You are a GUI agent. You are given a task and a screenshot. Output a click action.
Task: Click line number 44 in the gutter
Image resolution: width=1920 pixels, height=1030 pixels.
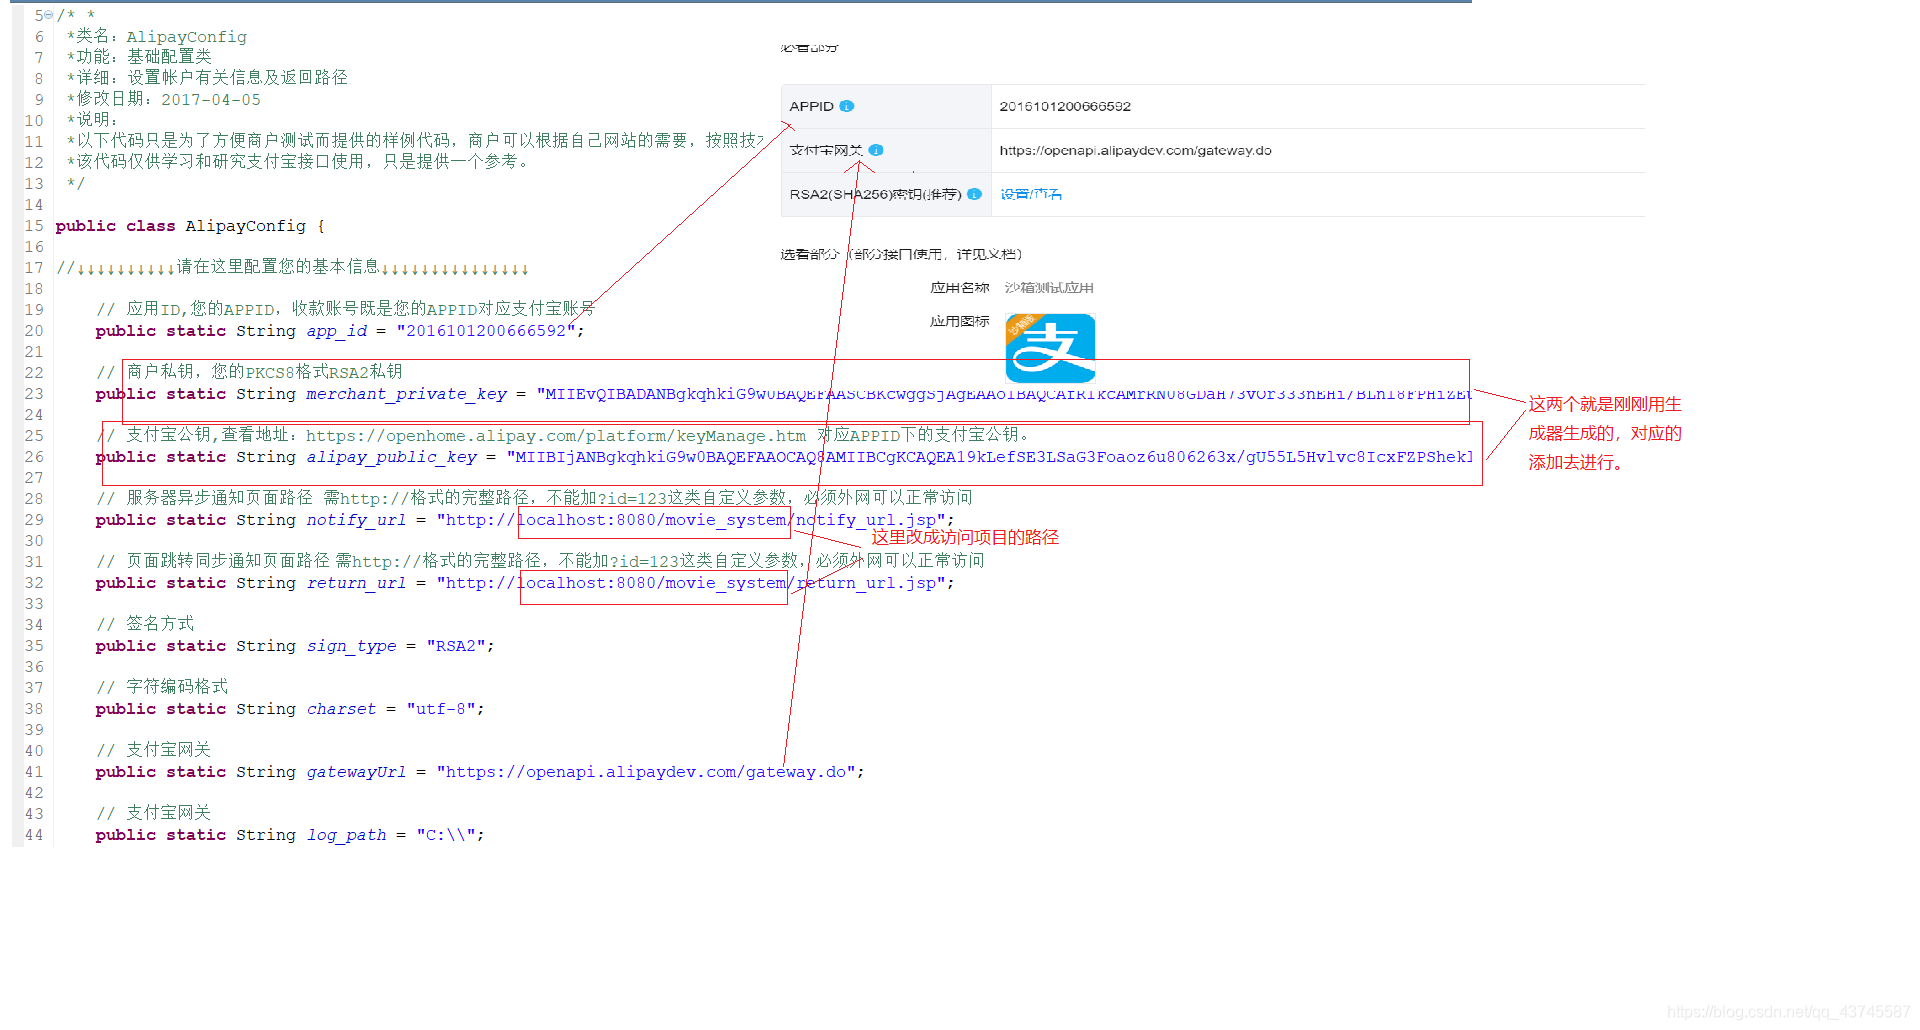click(34, 835)
